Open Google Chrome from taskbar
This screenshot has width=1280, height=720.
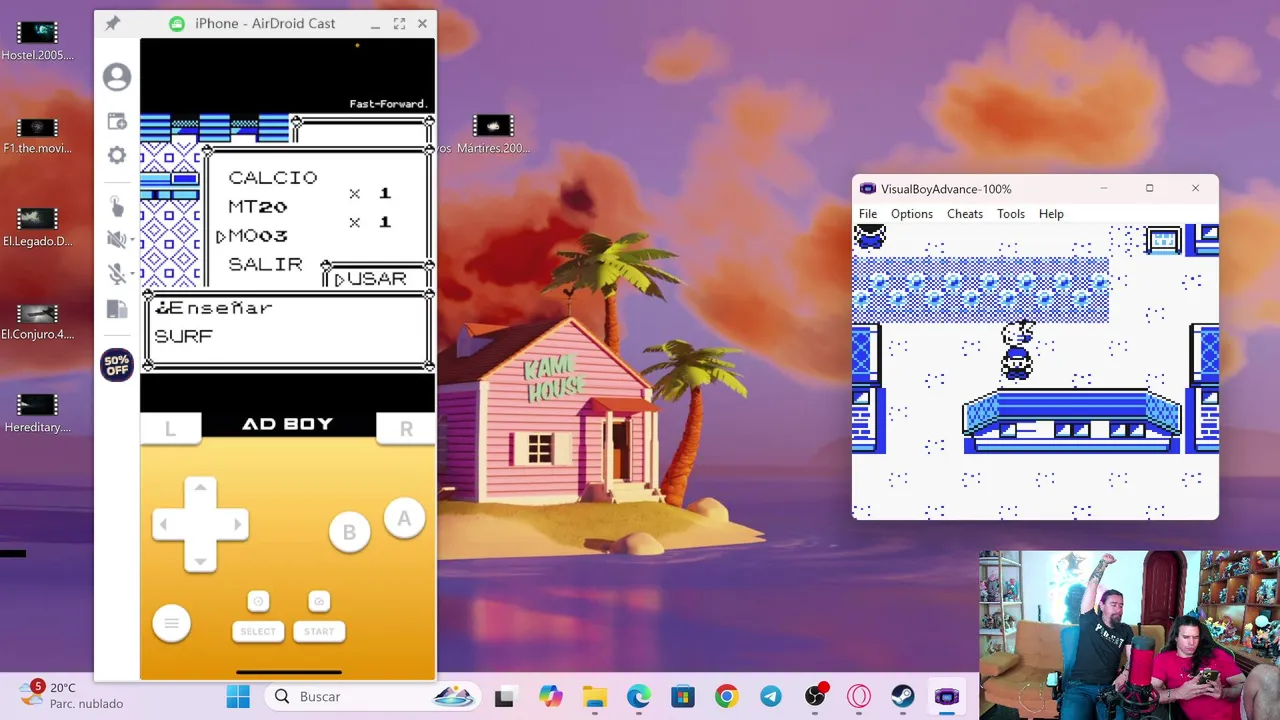[727, 697]
